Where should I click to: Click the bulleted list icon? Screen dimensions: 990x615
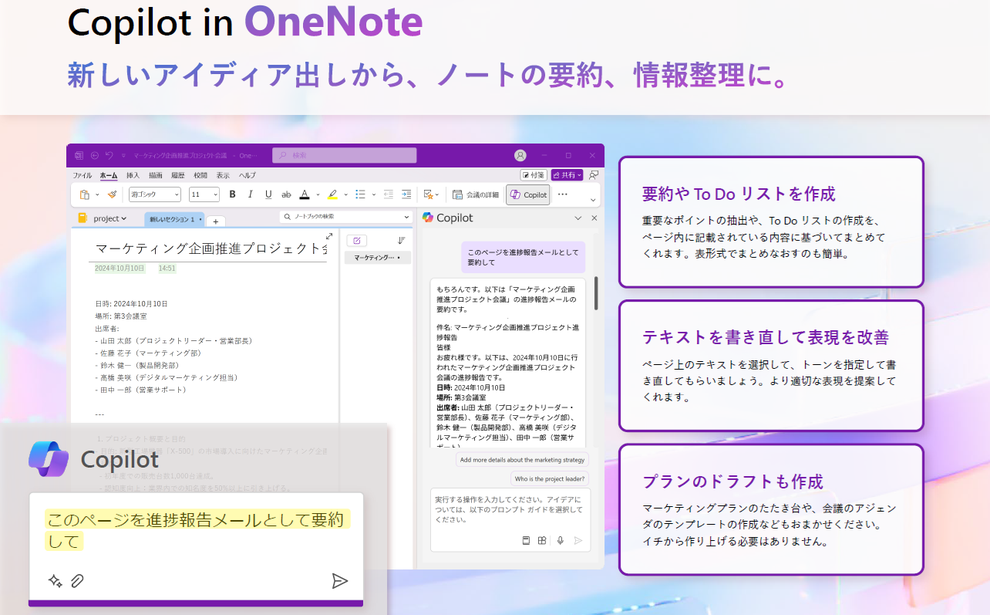coord(361,194)
